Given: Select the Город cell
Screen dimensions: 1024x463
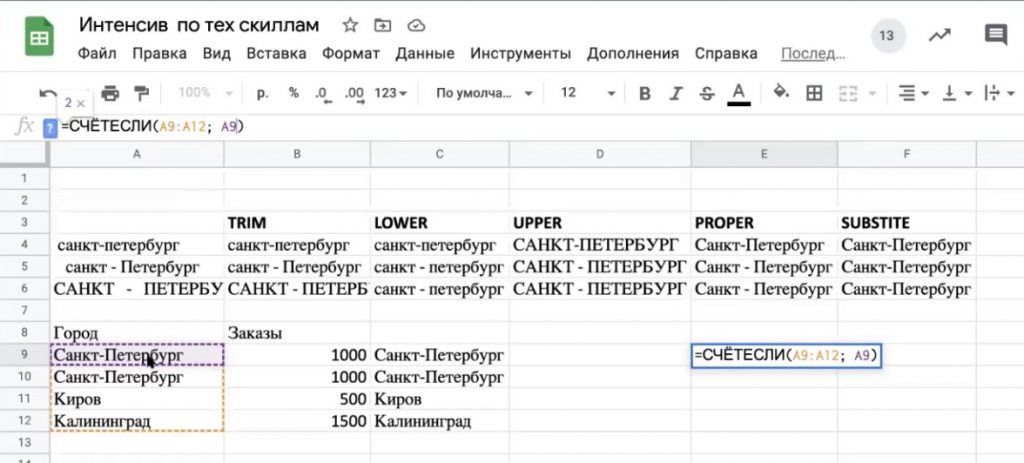Looking at the screenshot, I should pos(136,333).
